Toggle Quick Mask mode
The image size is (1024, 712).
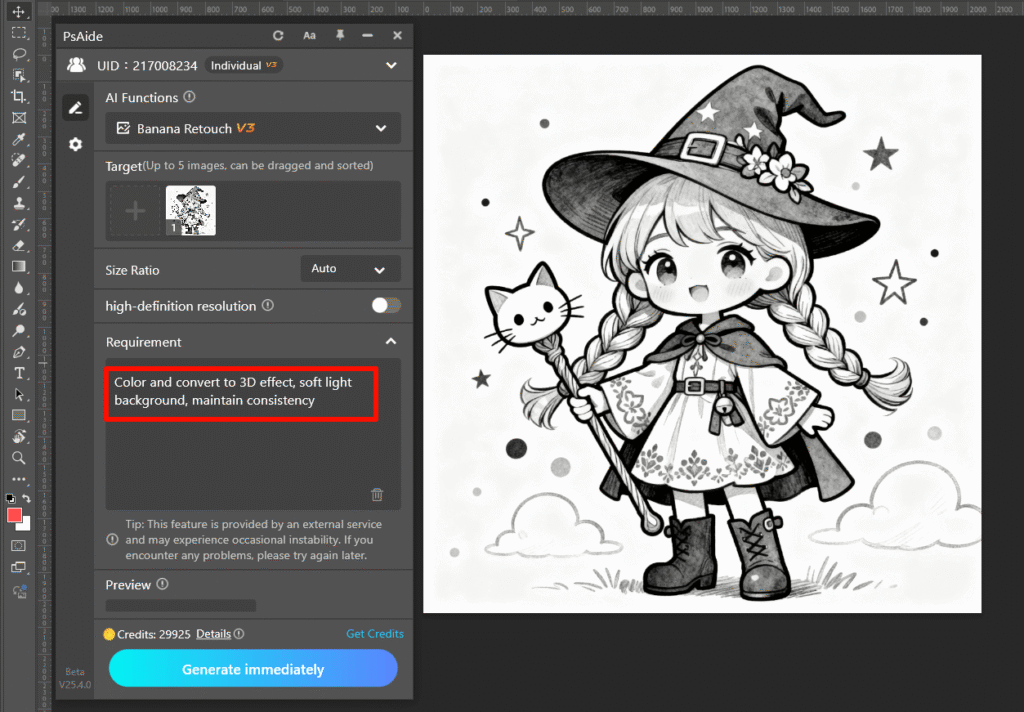(x=19, y=545)
